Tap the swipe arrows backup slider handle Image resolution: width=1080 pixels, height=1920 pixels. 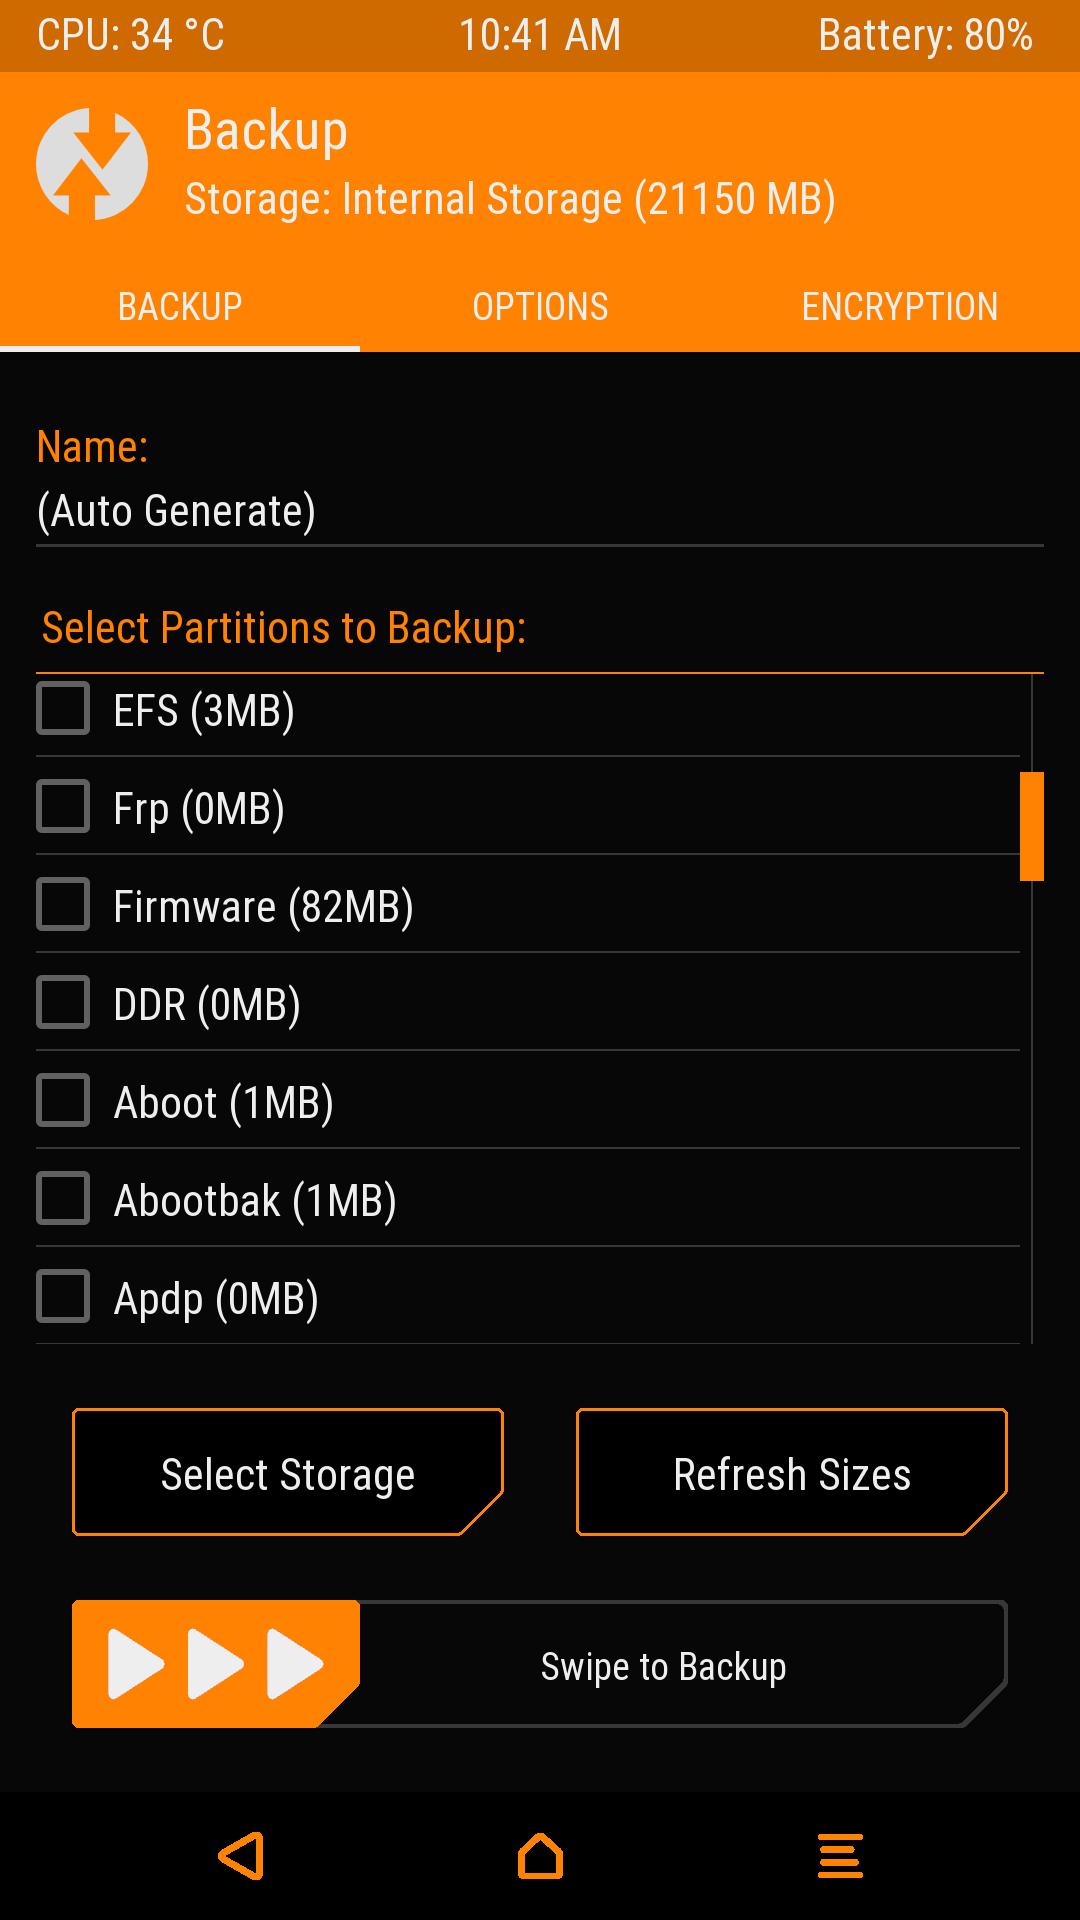215,1664
